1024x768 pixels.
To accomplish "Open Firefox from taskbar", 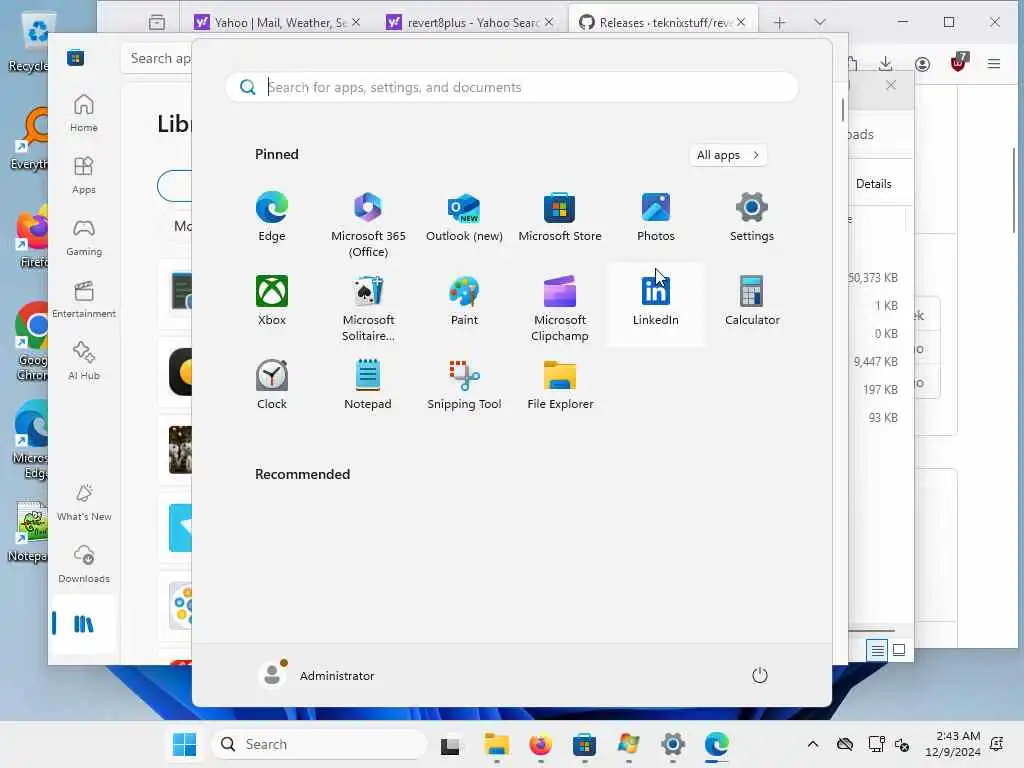I will (541, 744).
